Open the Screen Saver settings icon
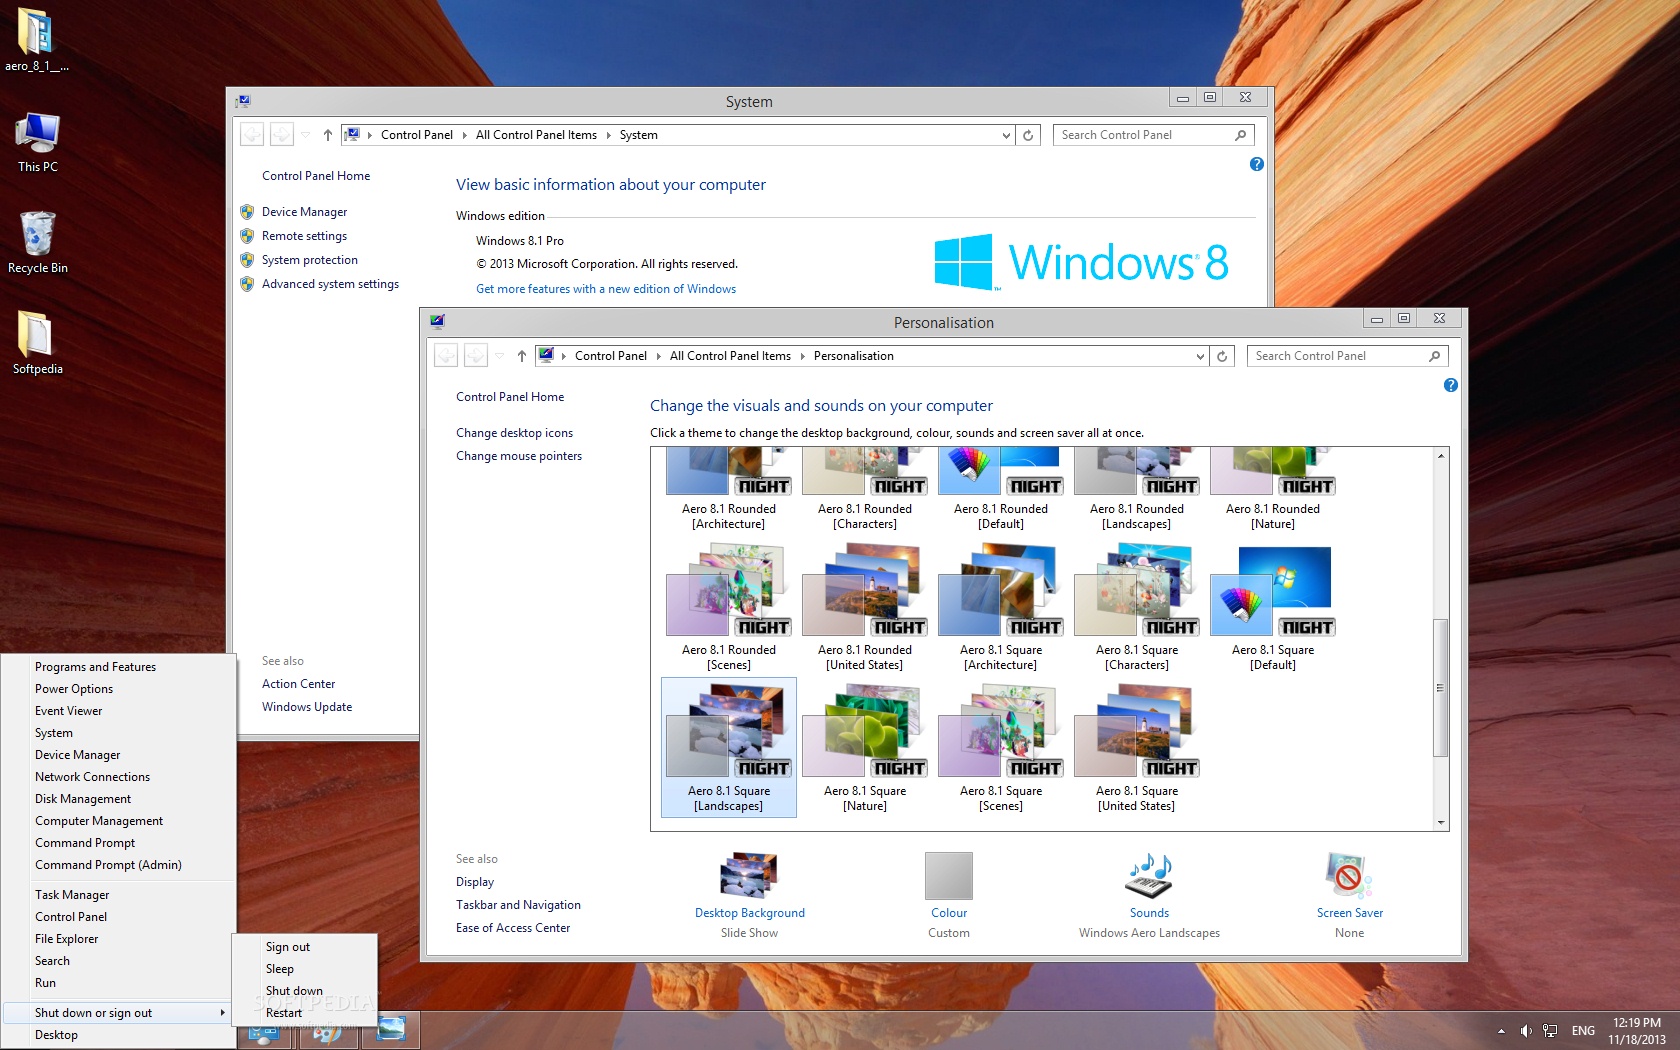 [x=1349, y=876]
